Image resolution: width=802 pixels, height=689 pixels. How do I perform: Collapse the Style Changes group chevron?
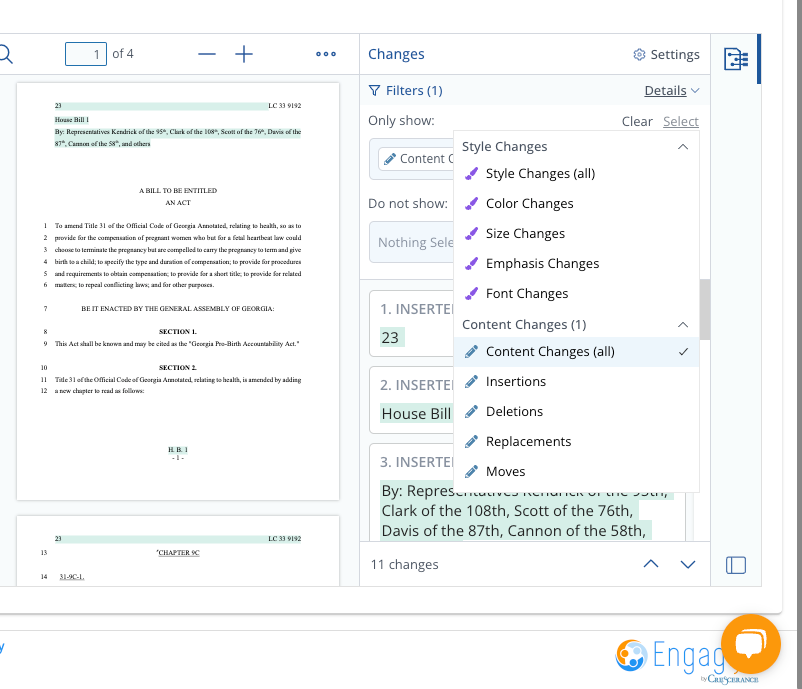click(x=683, y=147)
